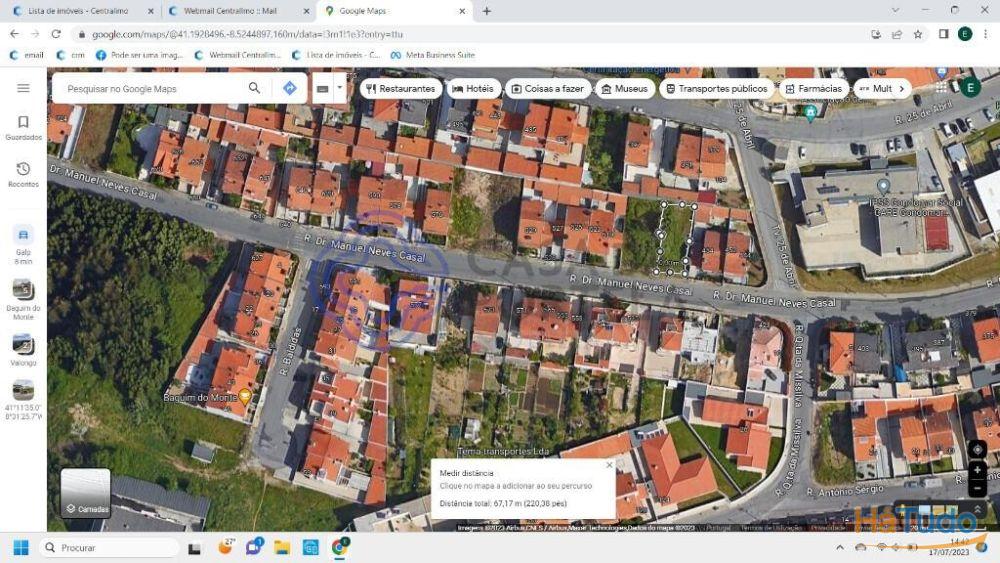Open the Google Maps hamburger menu
The width and height of the screenshot is (1000, 563).
pos(23,88)
